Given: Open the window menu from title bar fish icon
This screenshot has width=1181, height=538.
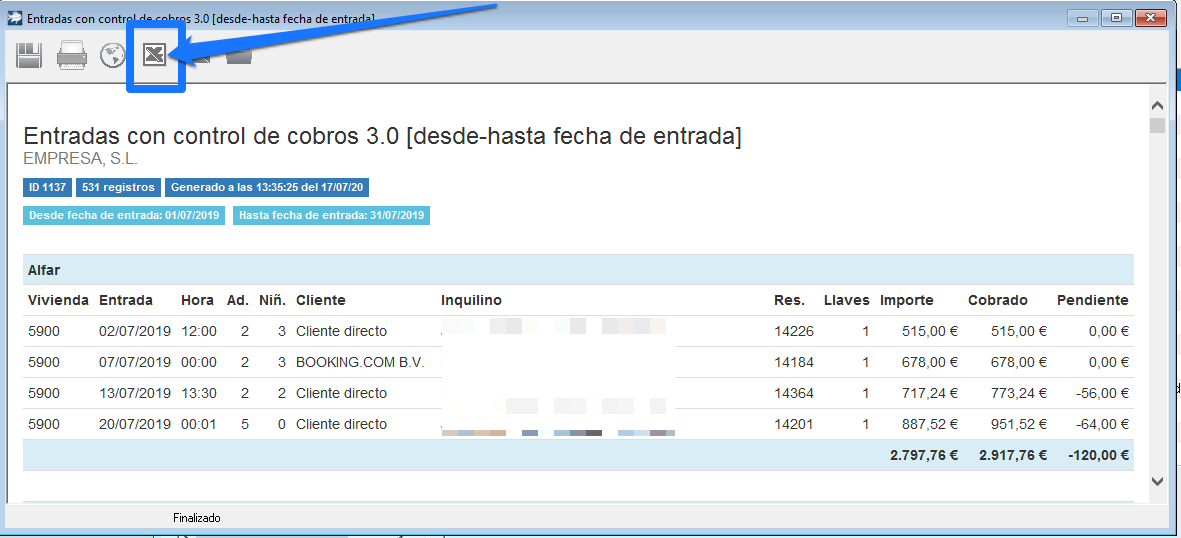Looking at the screenshot, I should (14, 17).
